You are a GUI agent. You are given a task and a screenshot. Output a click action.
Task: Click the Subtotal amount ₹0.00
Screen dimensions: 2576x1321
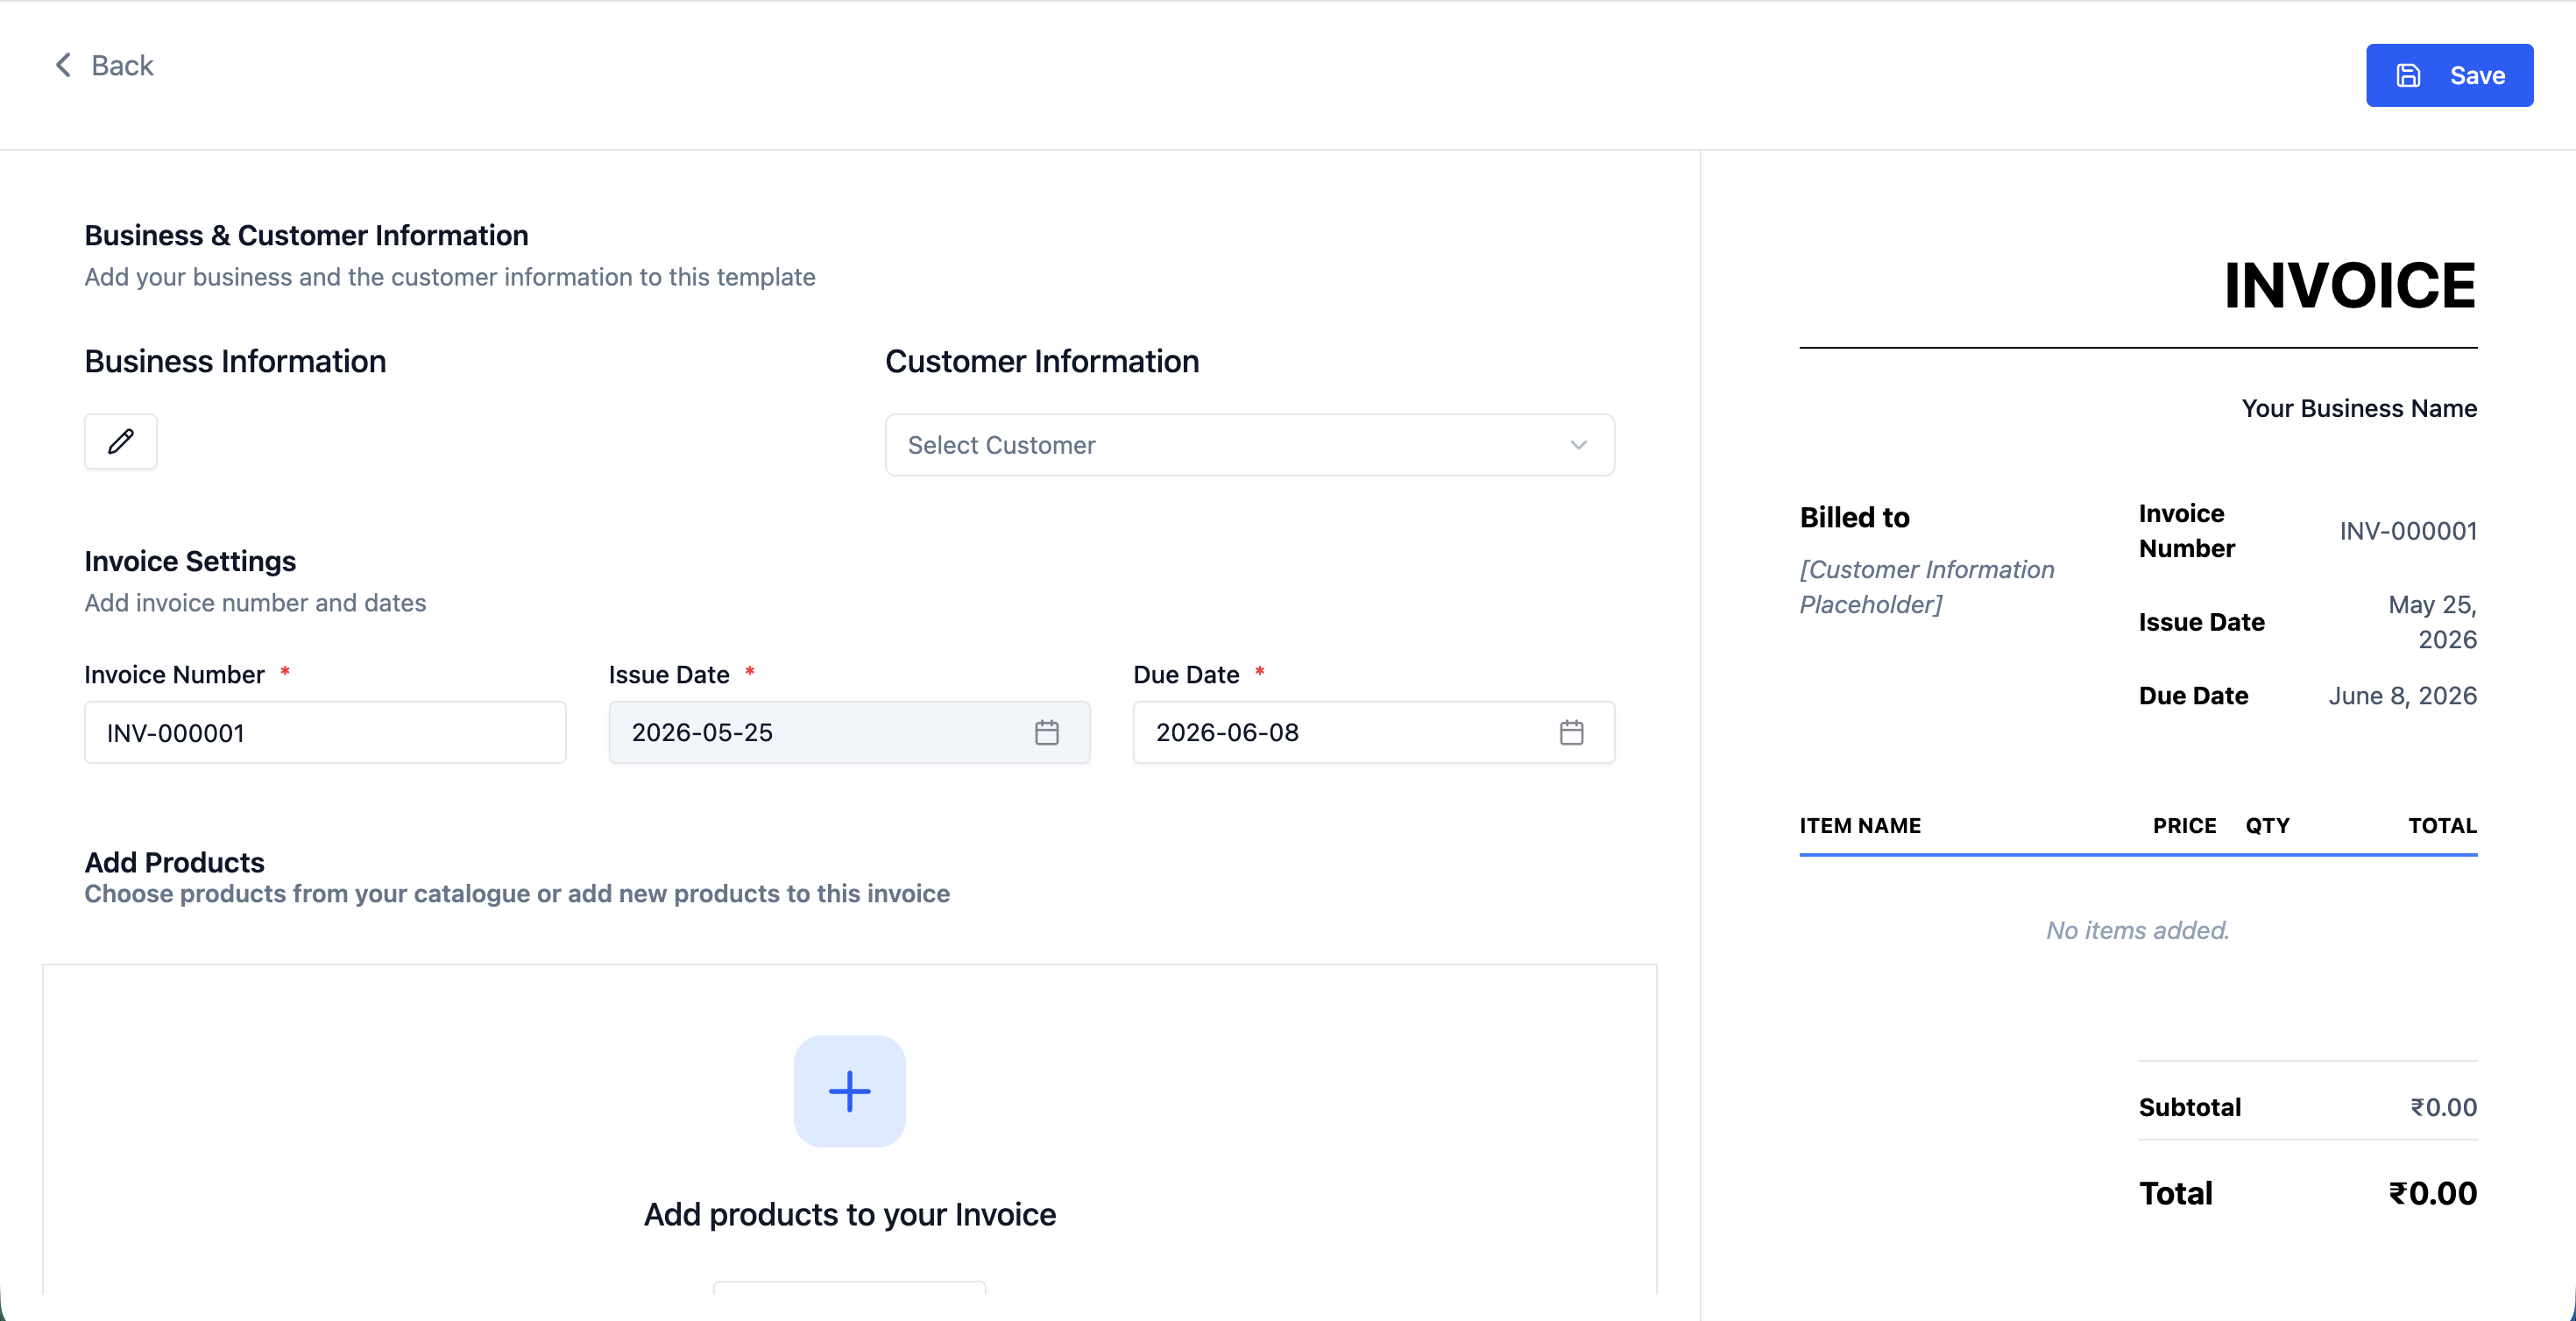tap(2443, 1107)
